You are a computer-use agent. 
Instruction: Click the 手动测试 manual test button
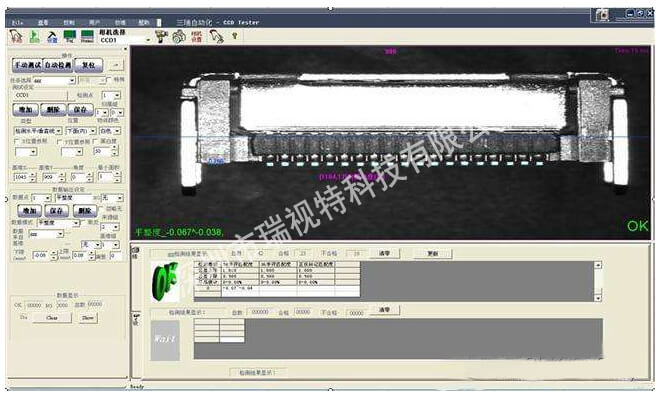pyautogui.click(x=27, y=65)
